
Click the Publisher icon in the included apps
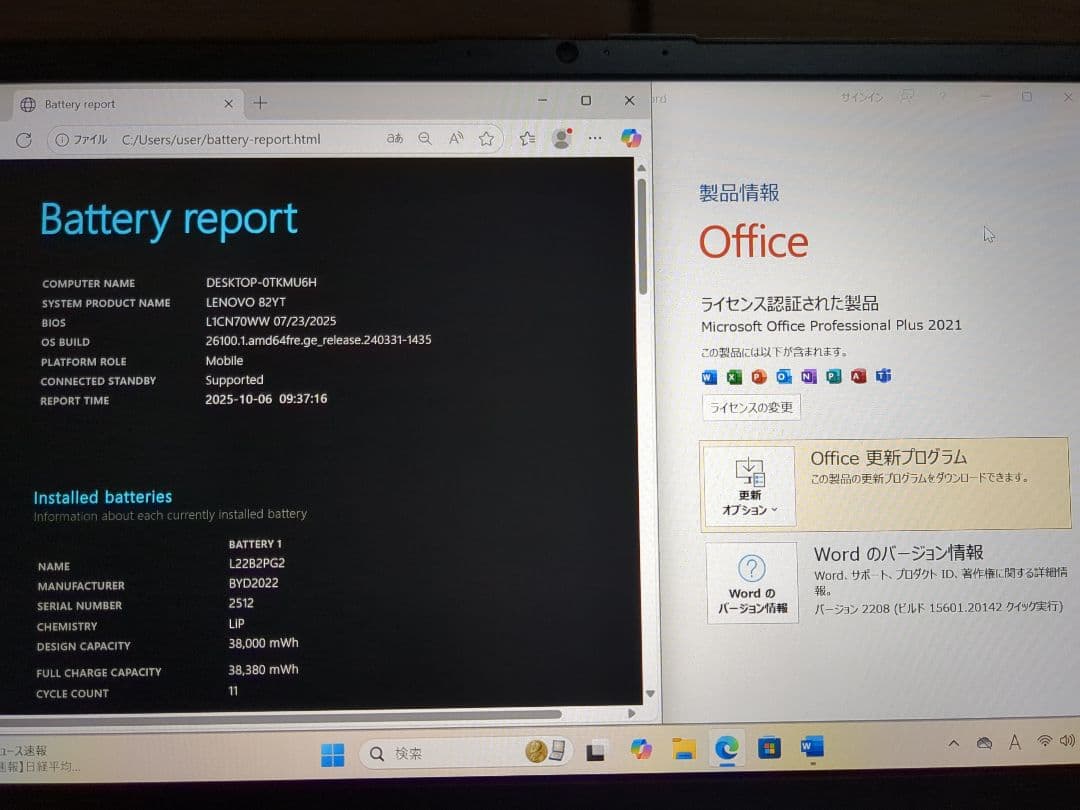[x=832, y=377]
